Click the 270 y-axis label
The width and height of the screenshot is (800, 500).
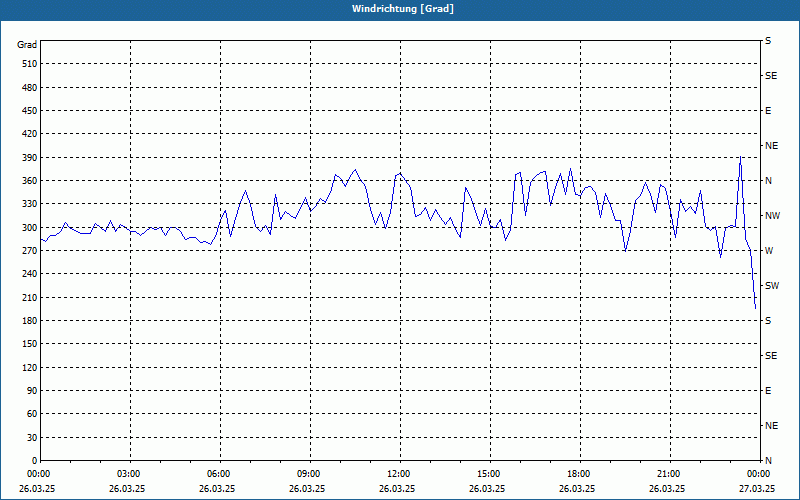click(x=30, y=251)
